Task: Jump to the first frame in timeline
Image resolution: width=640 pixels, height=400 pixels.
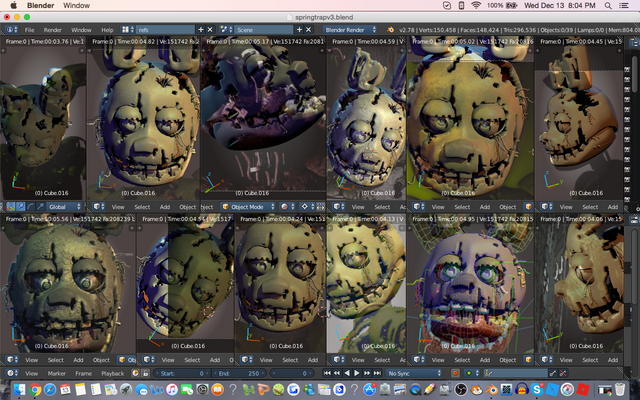Action: click(325, 373)
